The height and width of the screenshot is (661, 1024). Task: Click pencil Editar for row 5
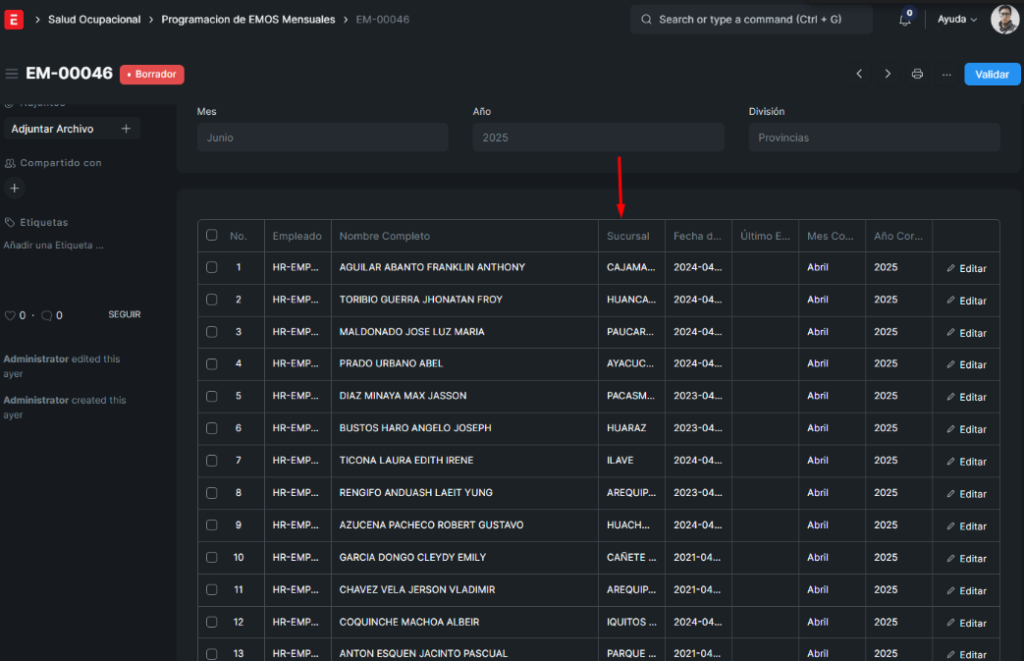coord(966,397)
